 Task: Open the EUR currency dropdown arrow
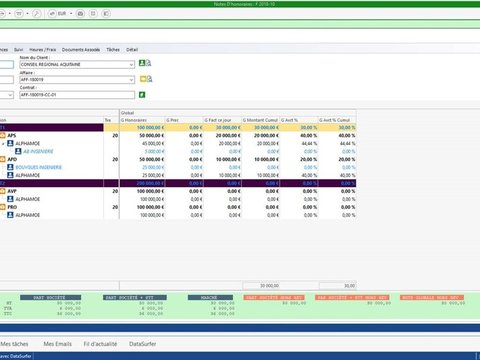pos(71,14)
